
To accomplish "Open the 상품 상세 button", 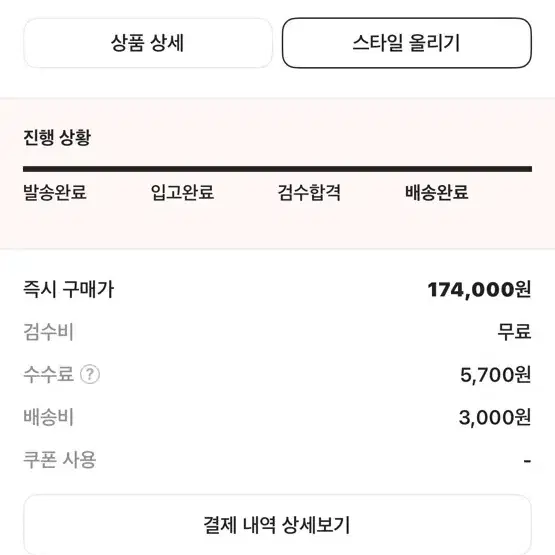I will [148, 43].
